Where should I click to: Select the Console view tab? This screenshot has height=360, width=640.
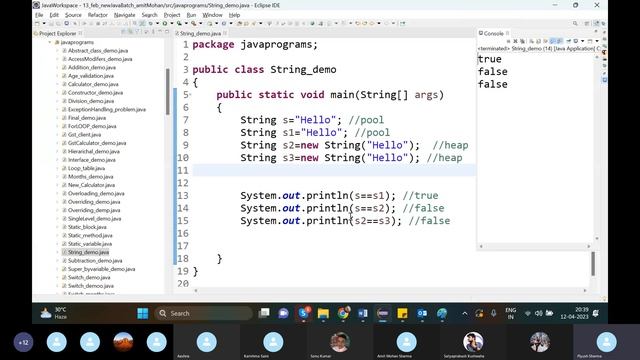(493, 33)
